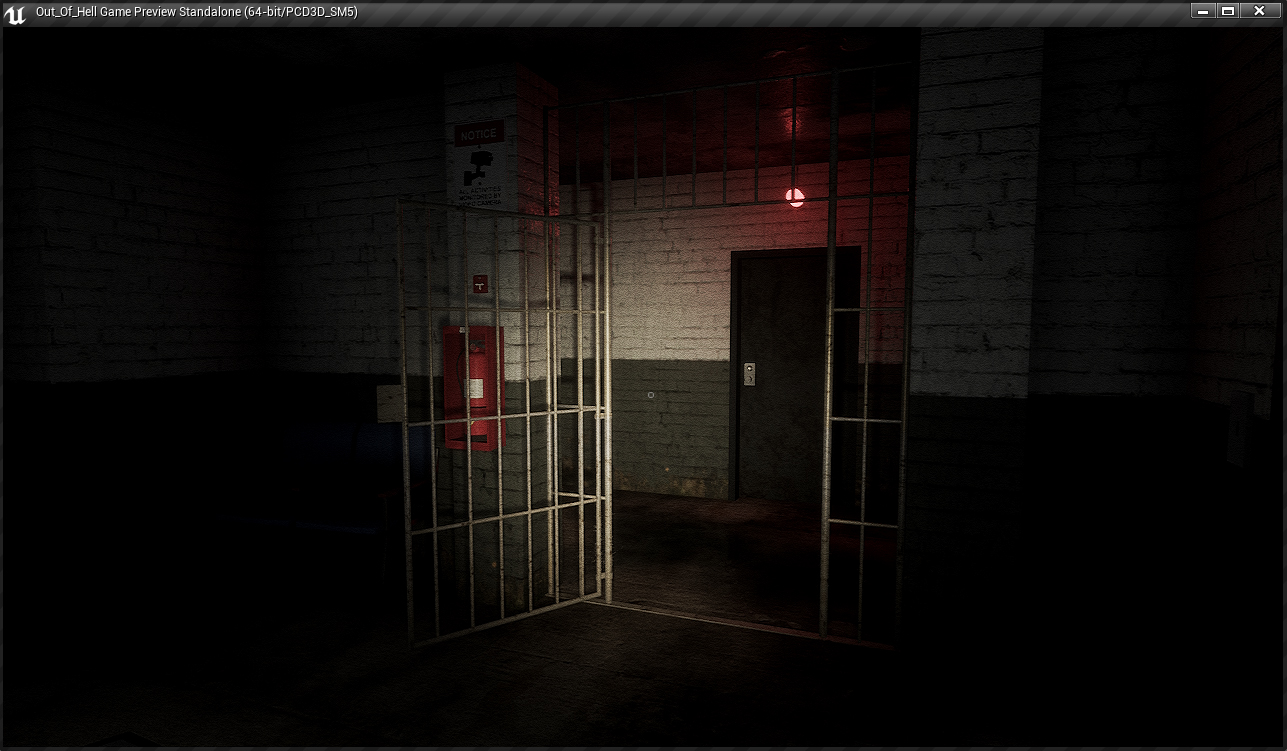This screenshot has width=1287, height=751.
Task: Select the red fire extinguisher cabinet
Action: (x=474, y=386)
